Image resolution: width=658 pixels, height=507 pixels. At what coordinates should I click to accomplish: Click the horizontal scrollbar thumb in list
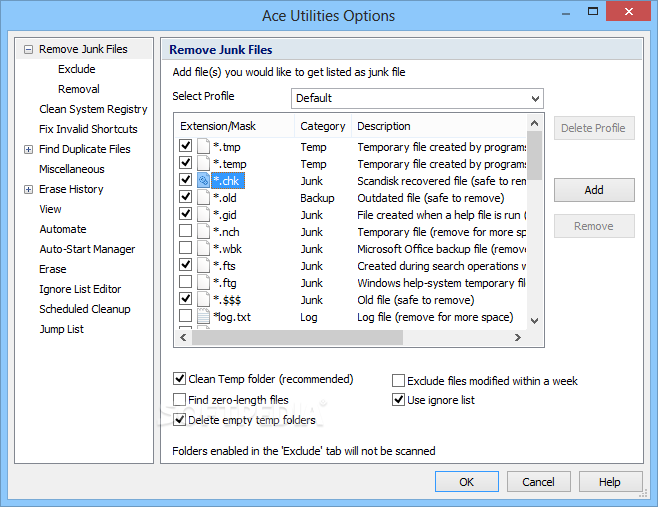point(297,337)
